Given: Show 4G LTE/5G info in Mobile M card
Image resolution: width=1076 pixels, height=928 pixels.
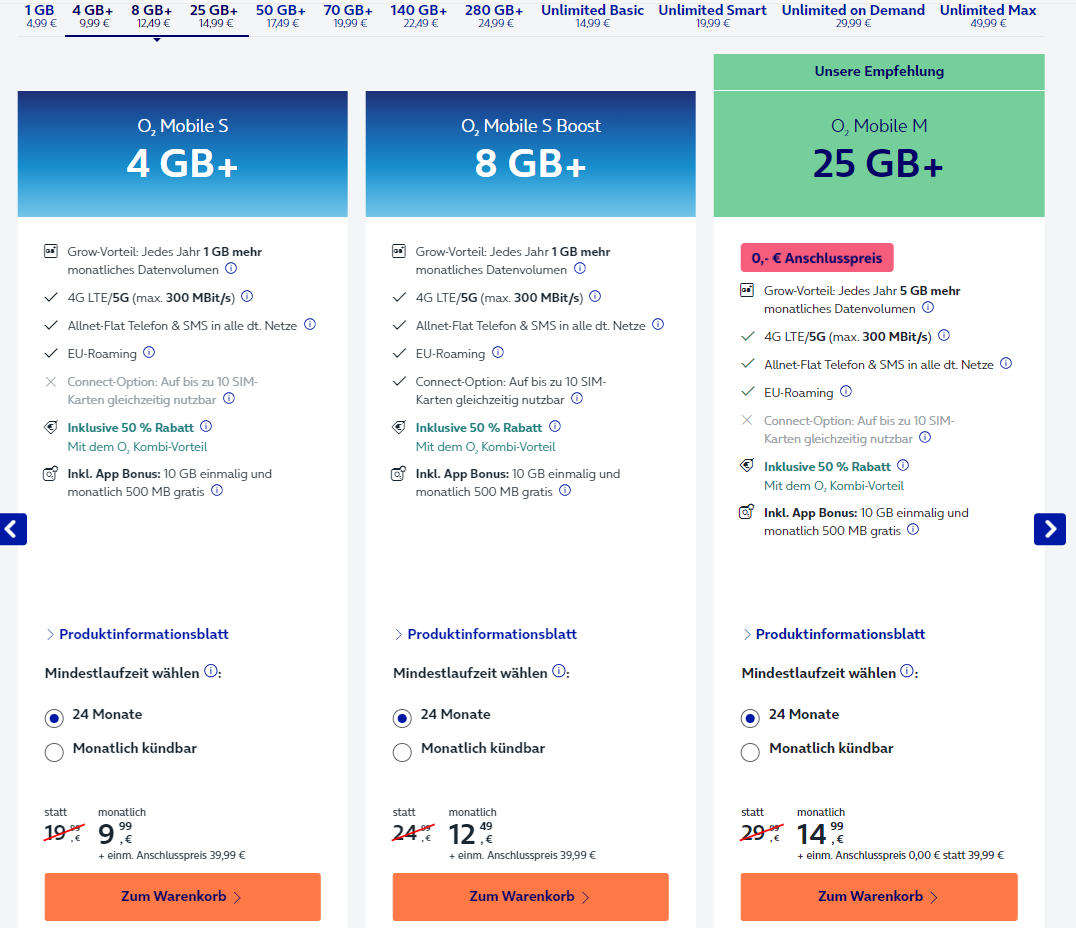Looking at the screenshot, I should click(x=944, y=335).
